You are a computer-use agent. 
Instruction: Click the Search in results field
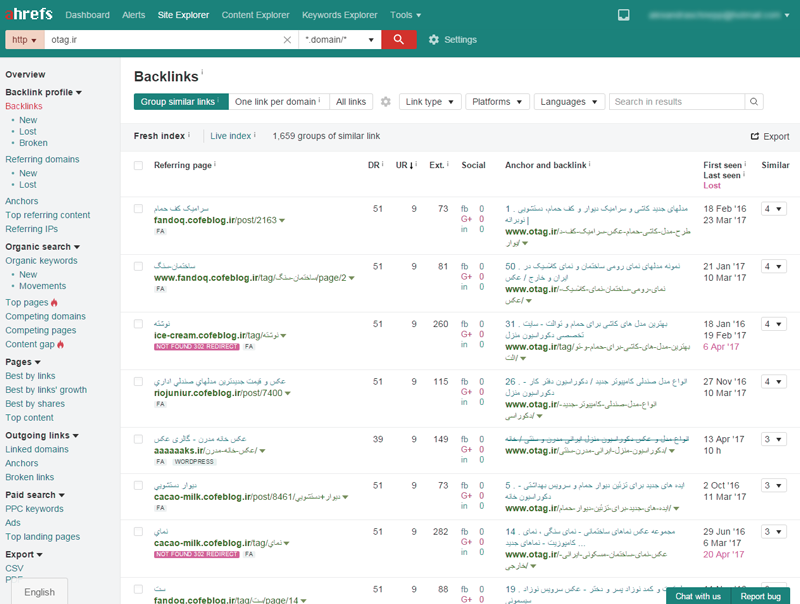coord(677,102)
